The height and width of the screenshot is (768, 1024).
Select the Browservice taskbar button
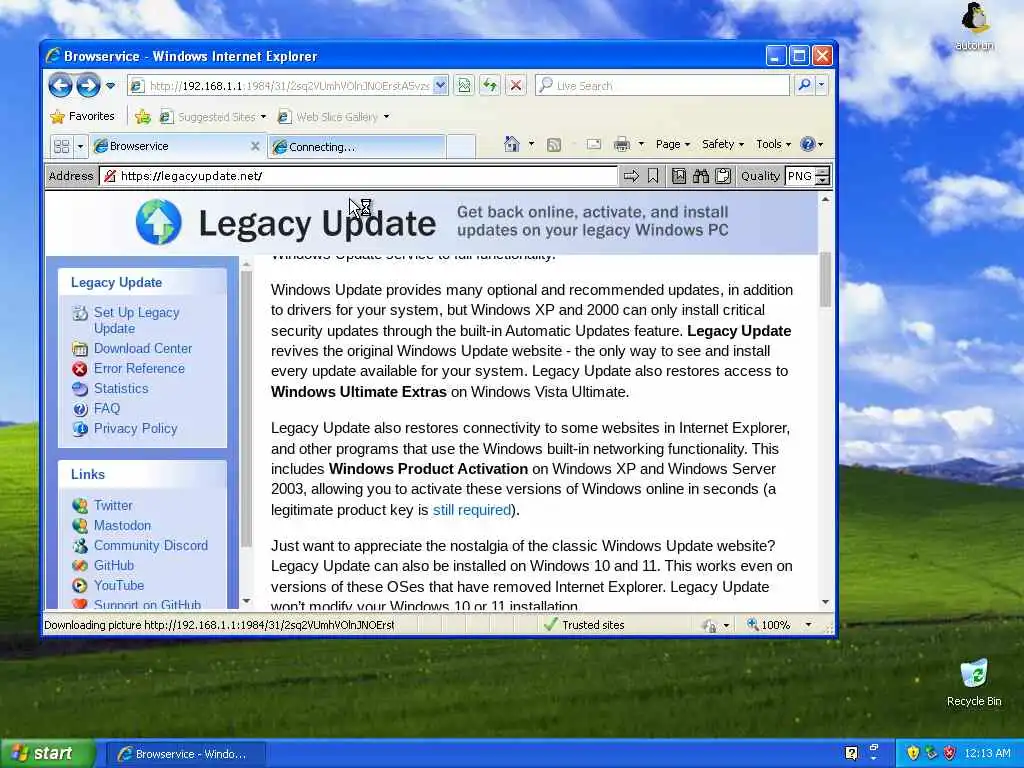point(185,754)
